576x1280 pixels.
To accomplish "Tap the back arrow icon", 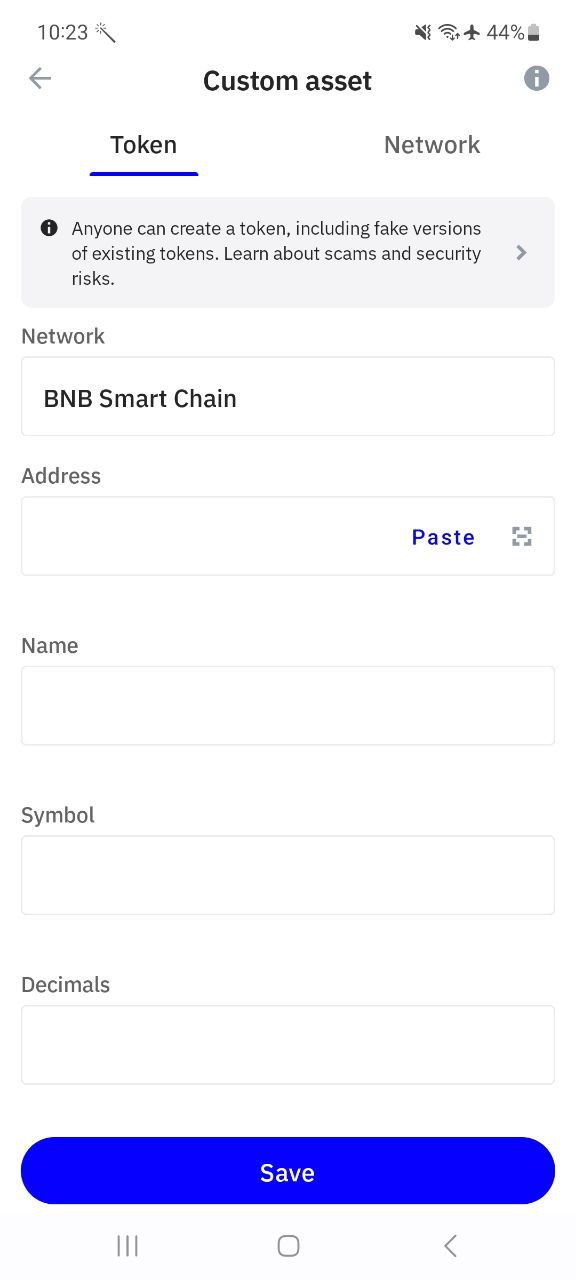I will point(40,79).
